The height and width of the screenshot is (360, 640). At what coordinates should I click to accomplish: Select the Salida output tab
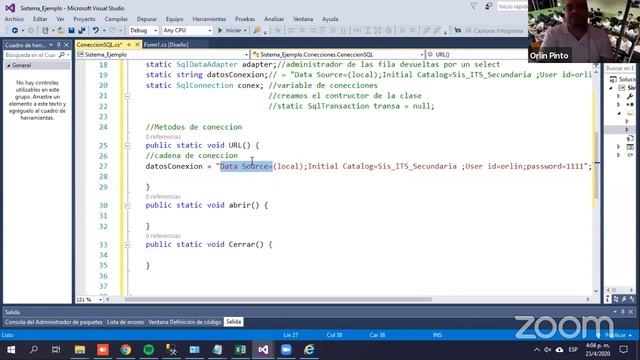[x=233, y=322]
